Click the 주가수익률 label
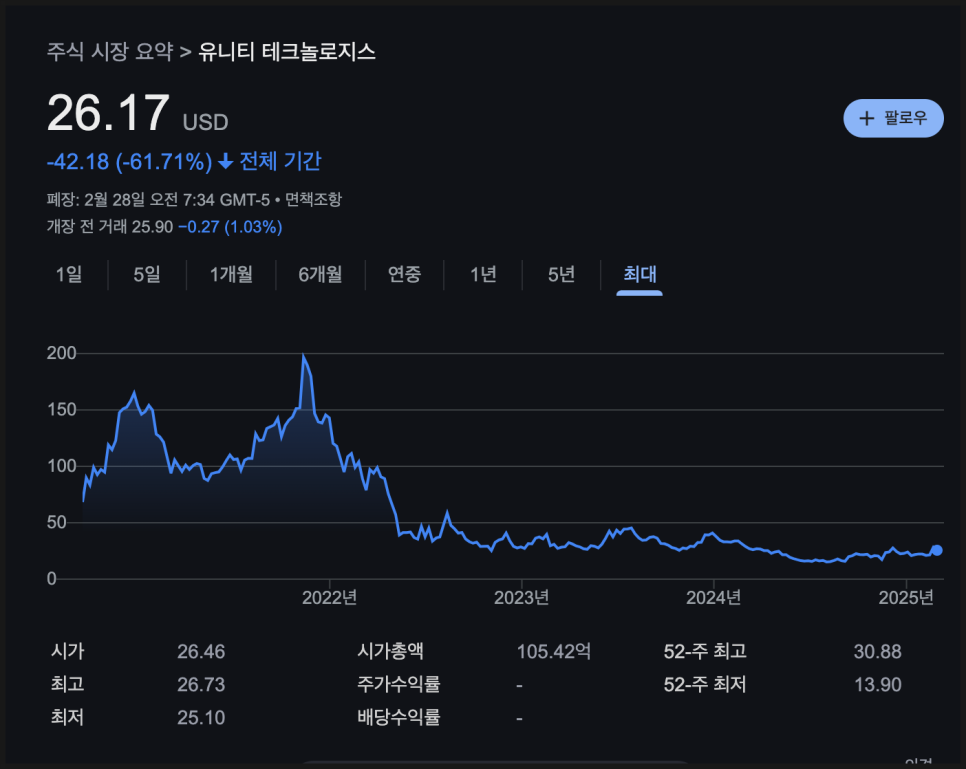The height and width of the screenshot is (769, 966). pos(399,684)
